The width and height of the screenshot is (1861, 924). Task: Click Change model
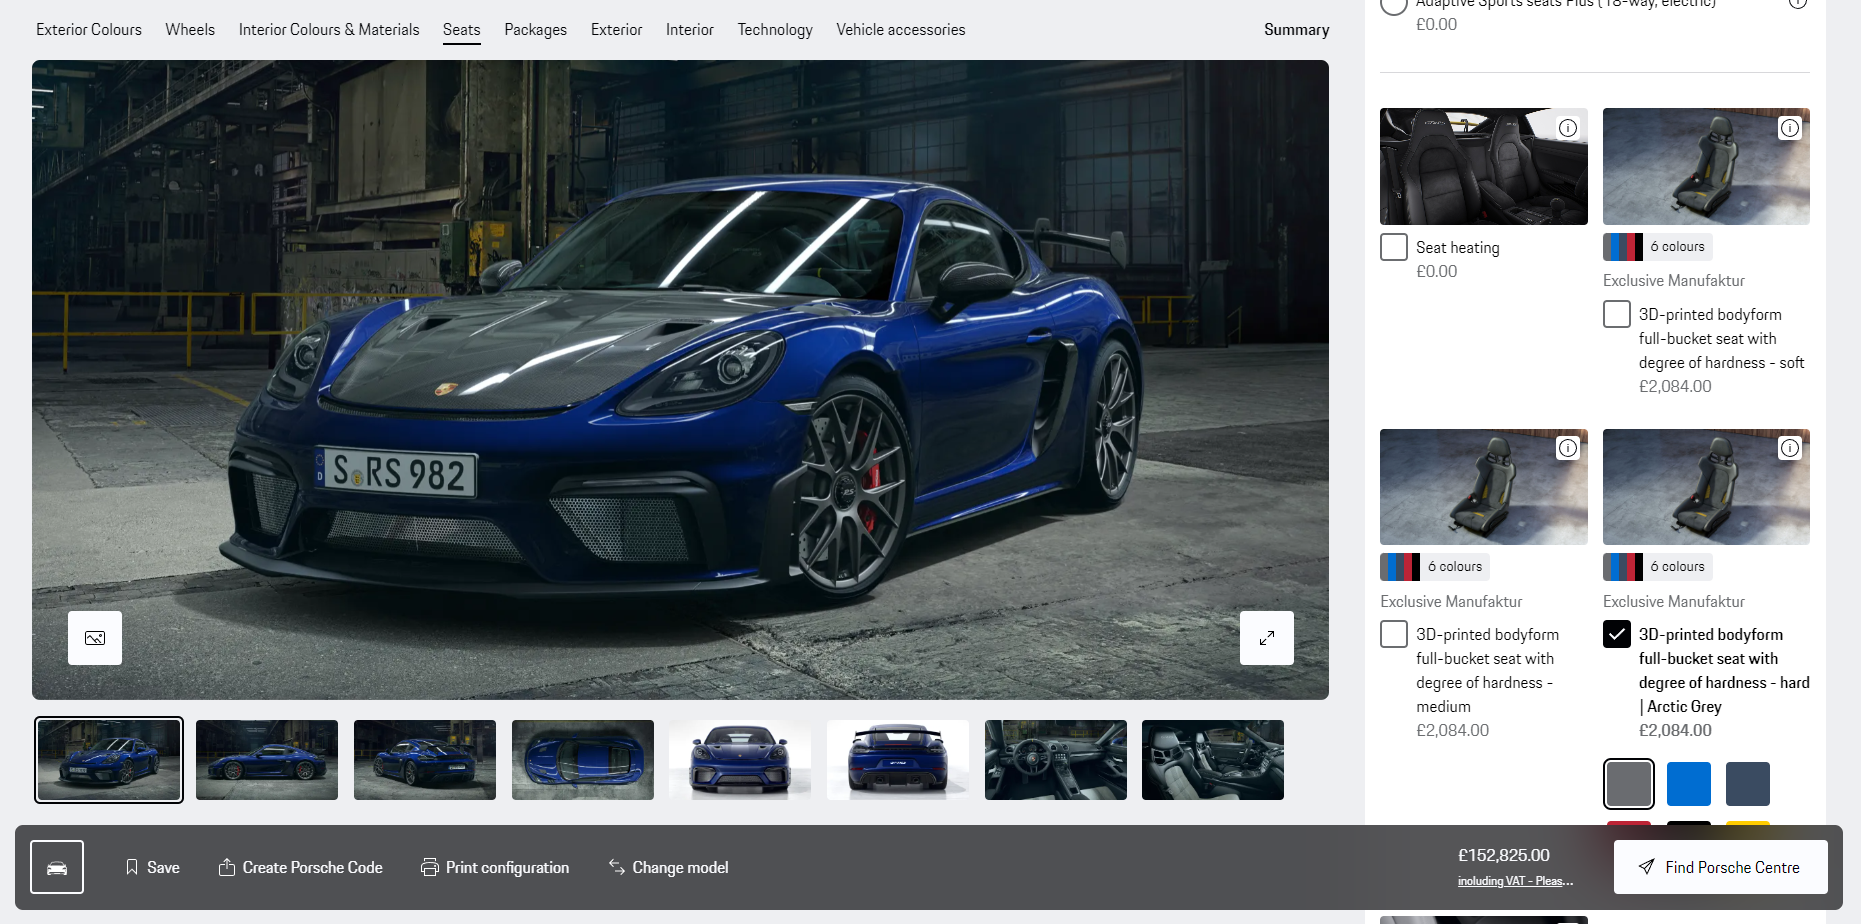668,867
